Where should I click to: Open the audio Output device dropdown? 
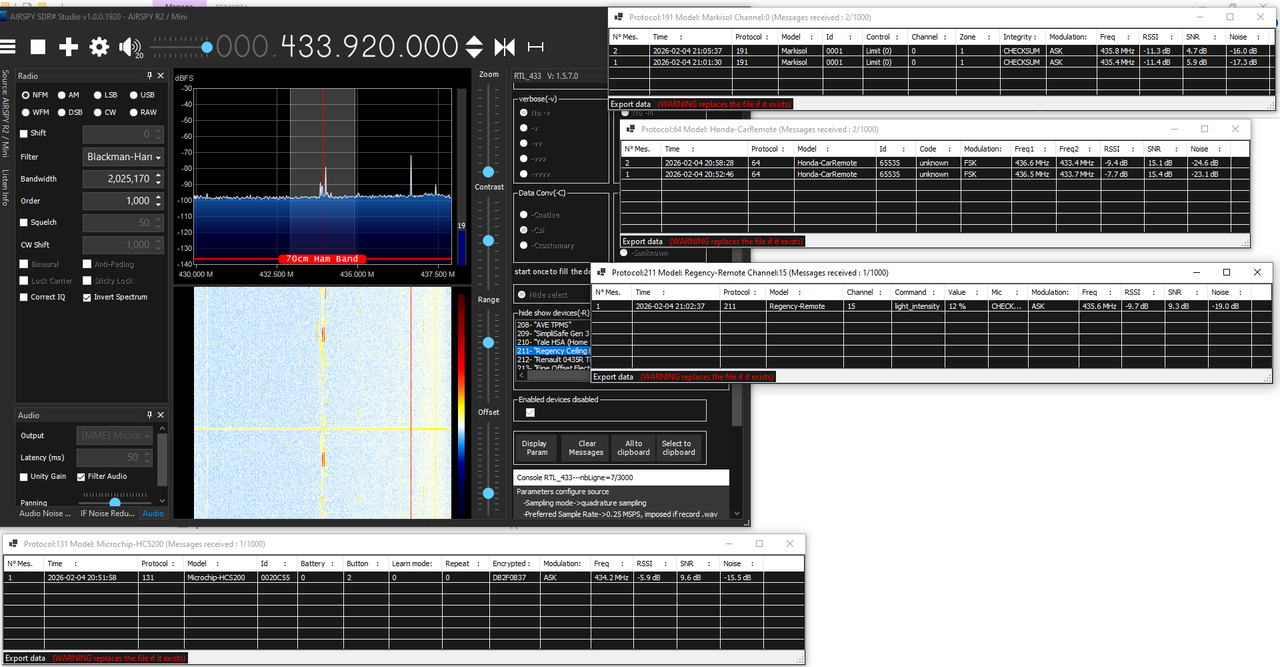pyautogui.click(x=115, y=435)
